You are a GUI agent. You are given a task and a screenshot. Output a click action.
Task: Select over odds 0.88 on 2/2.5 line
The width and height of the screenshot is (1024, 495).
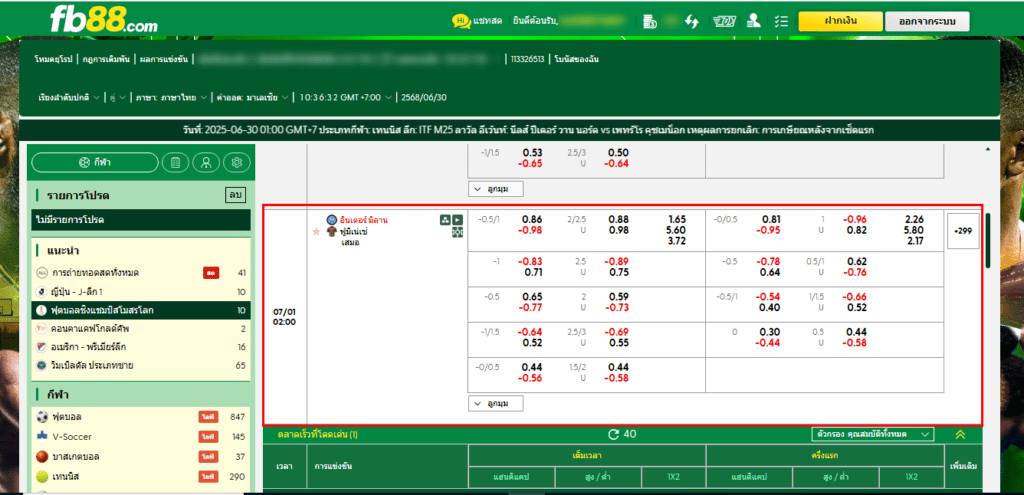click(618, 220)
